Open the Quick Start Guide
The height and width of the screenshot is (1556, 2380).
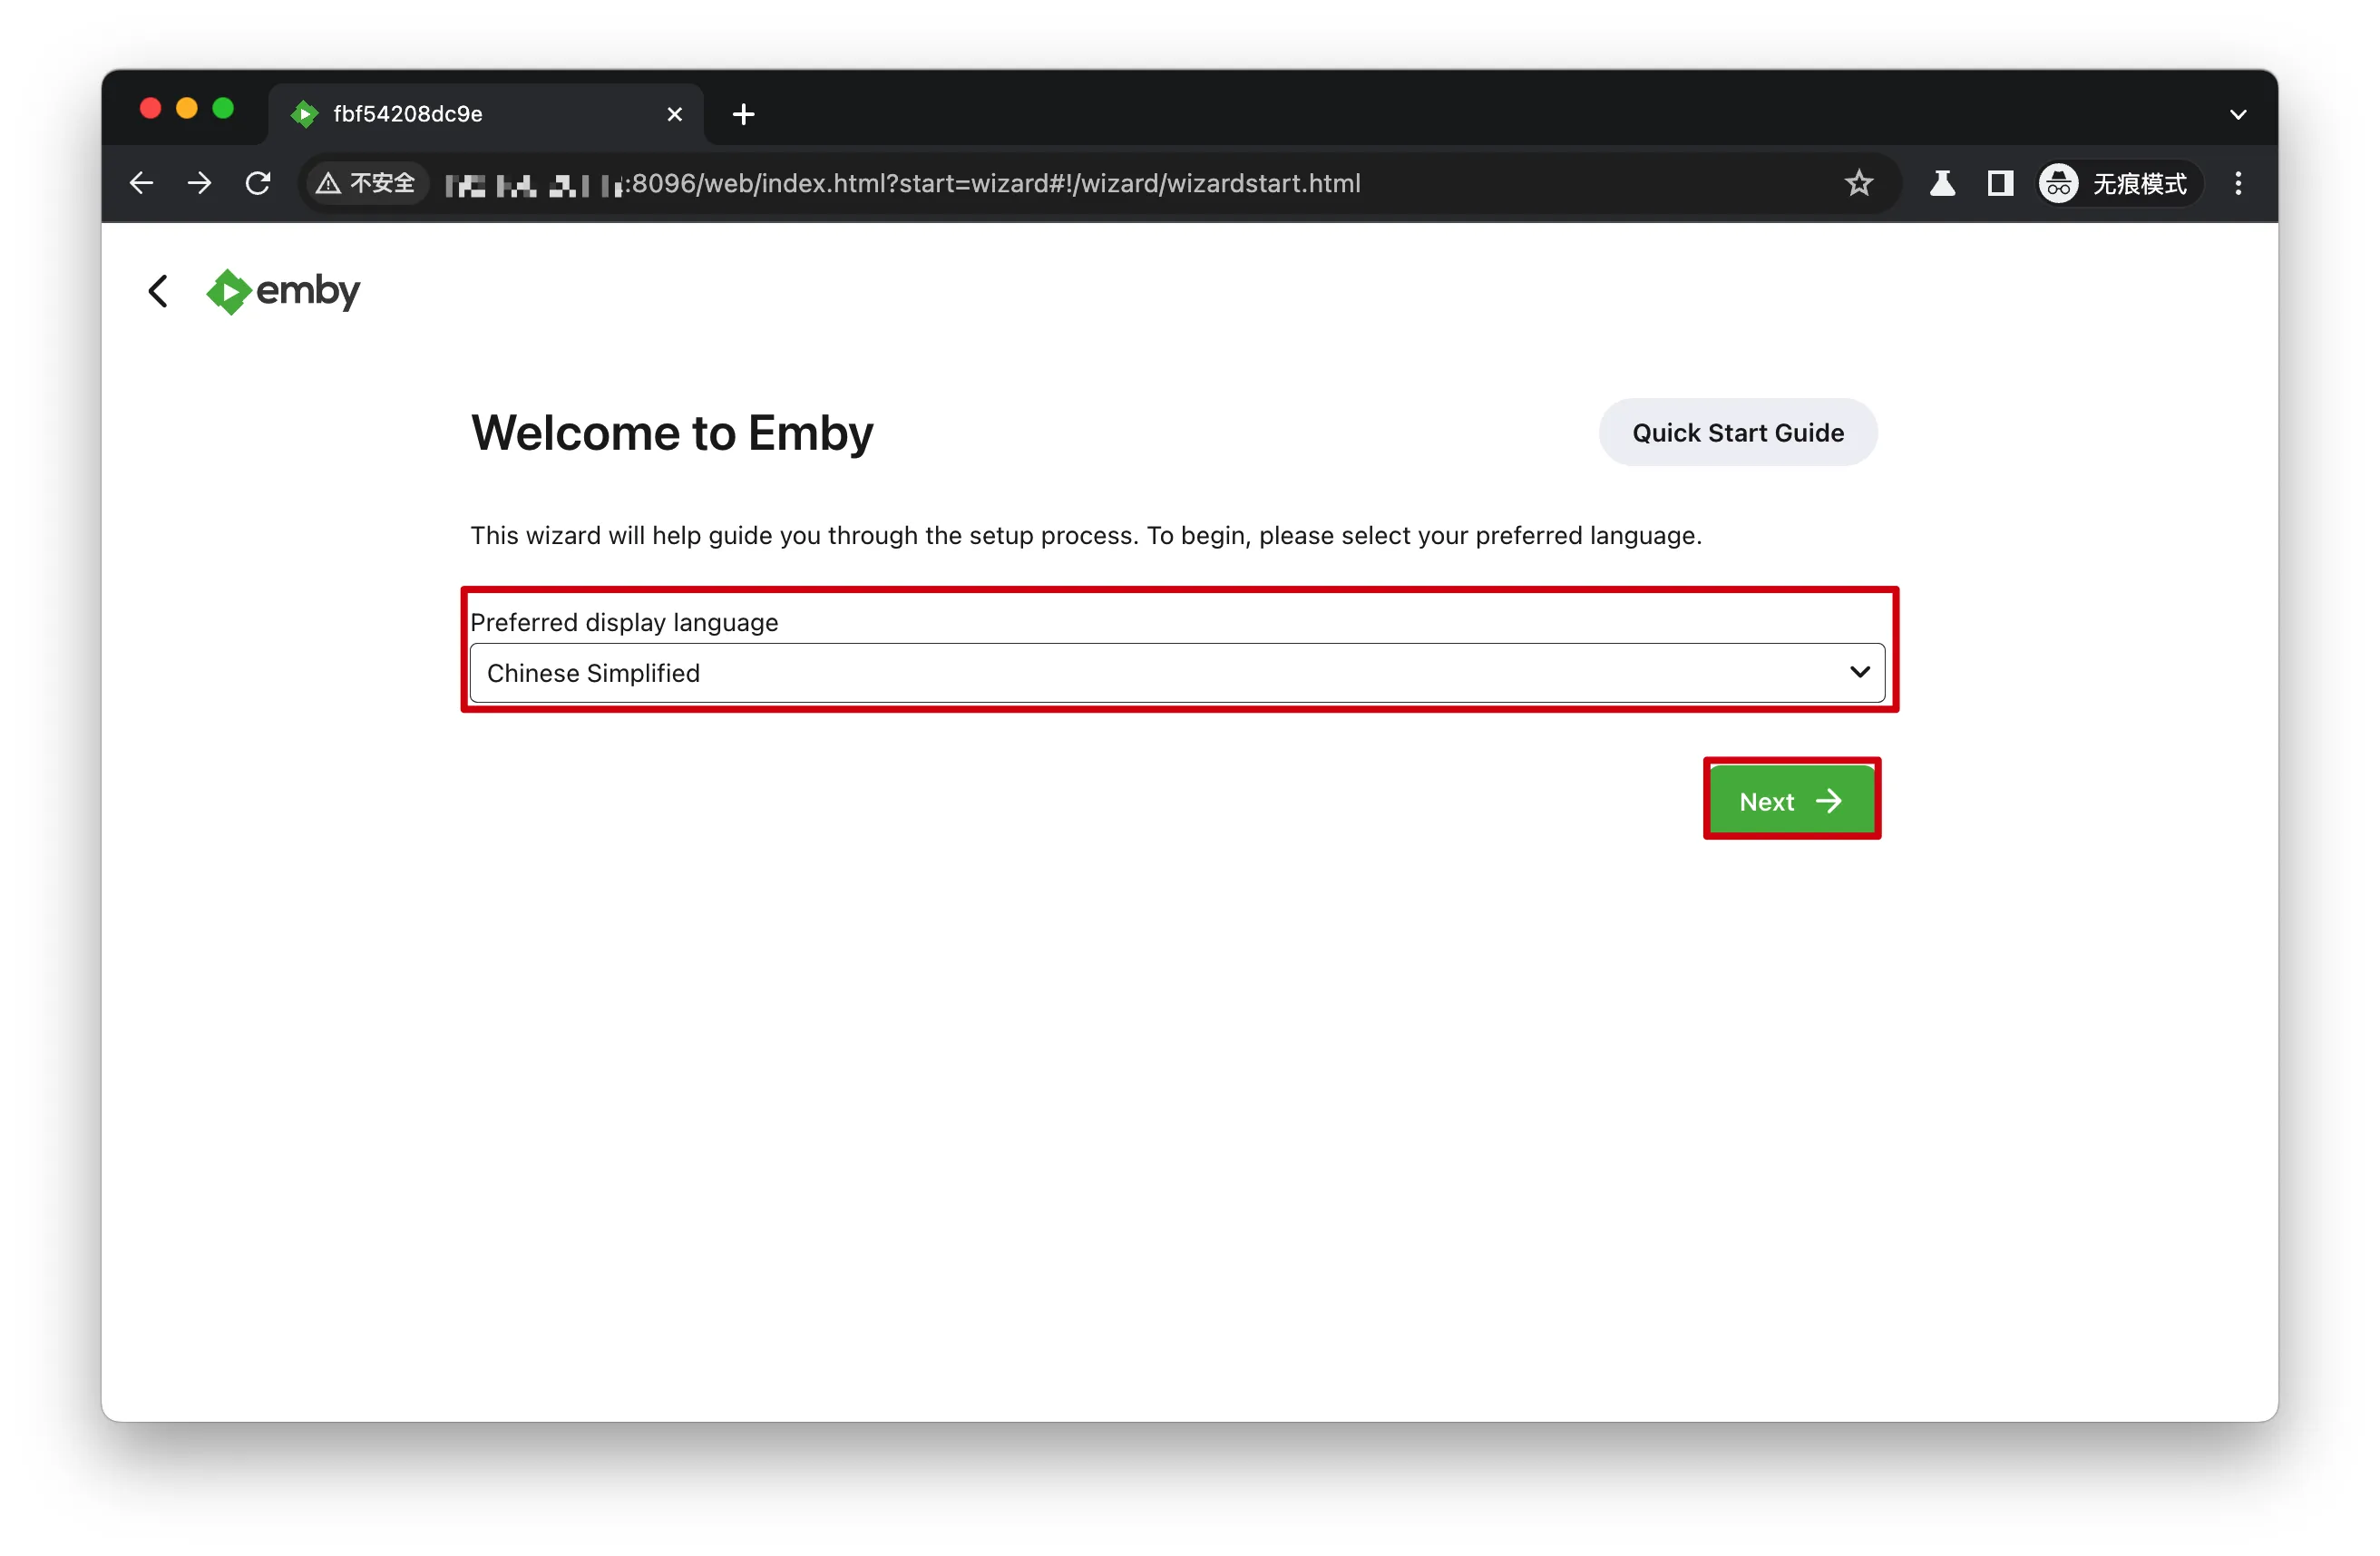coord(1738,433)
